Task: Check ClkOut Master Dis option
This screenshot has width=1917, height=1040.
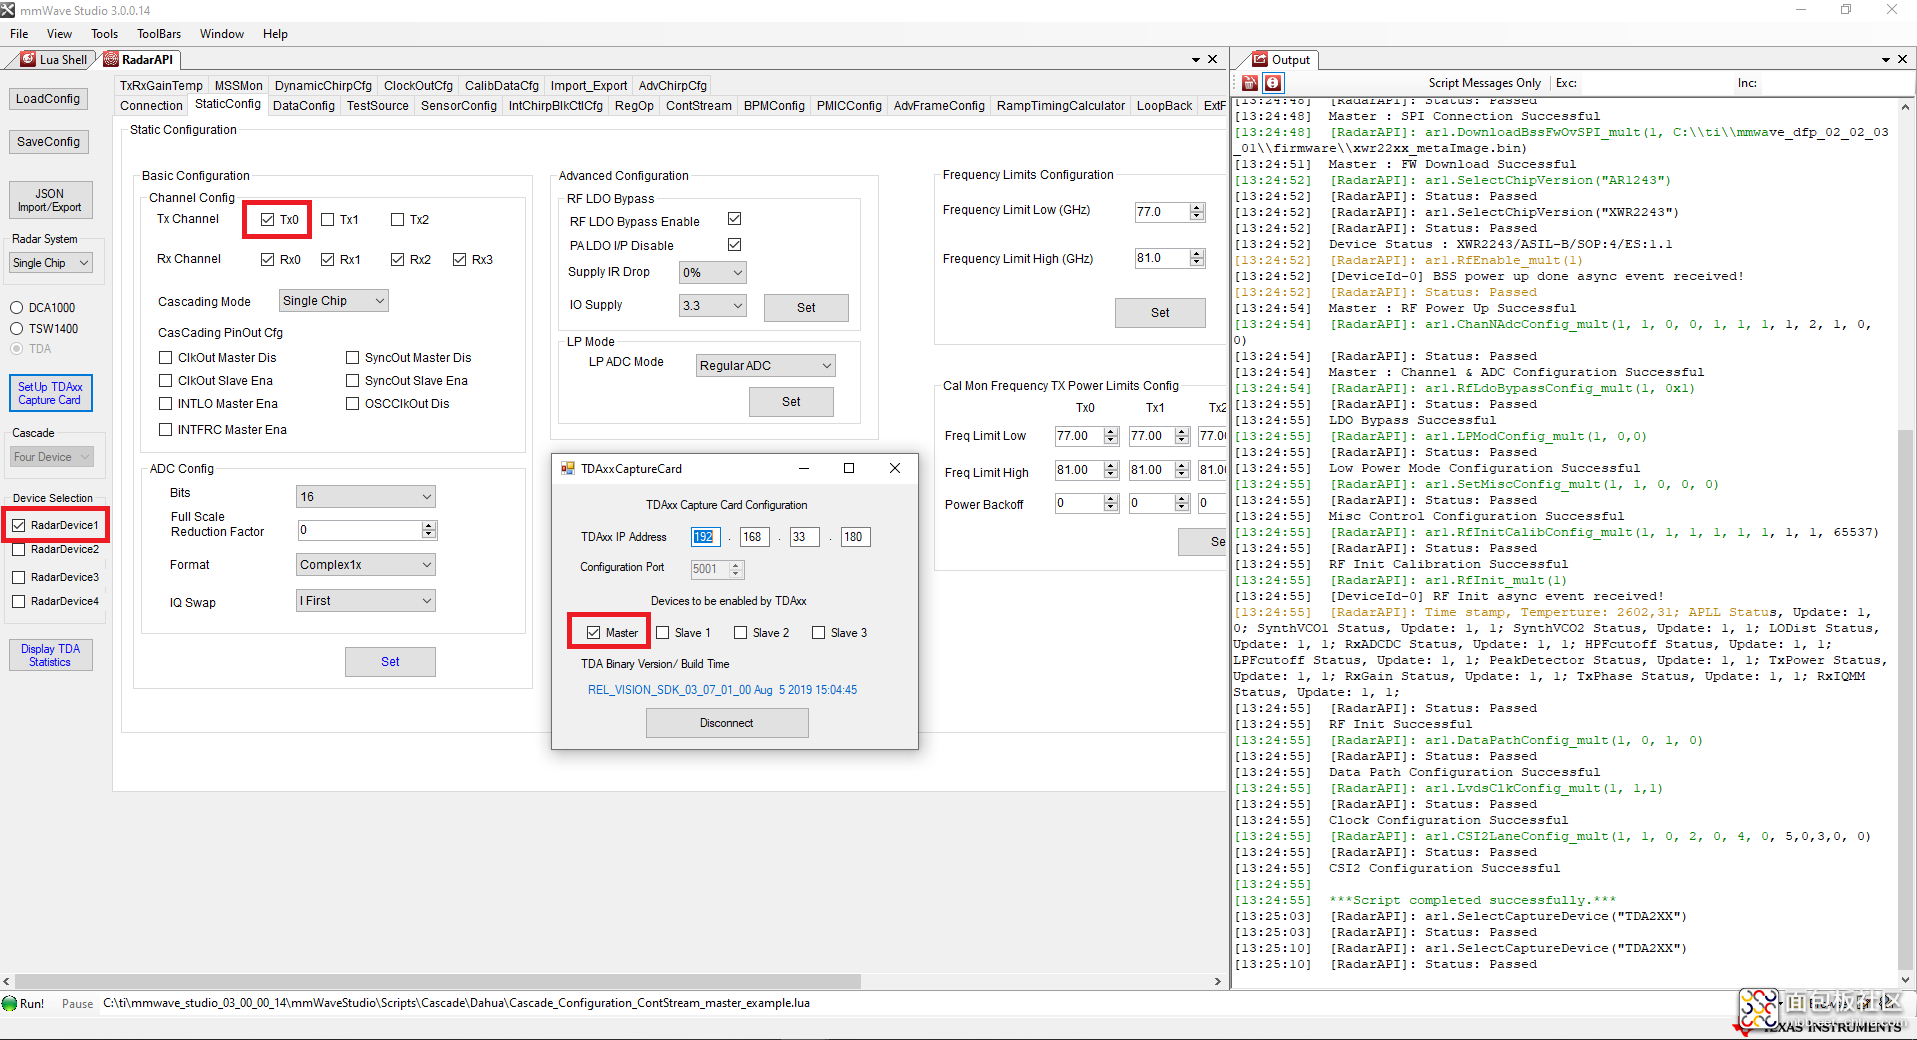Action: tap(166, 358)
